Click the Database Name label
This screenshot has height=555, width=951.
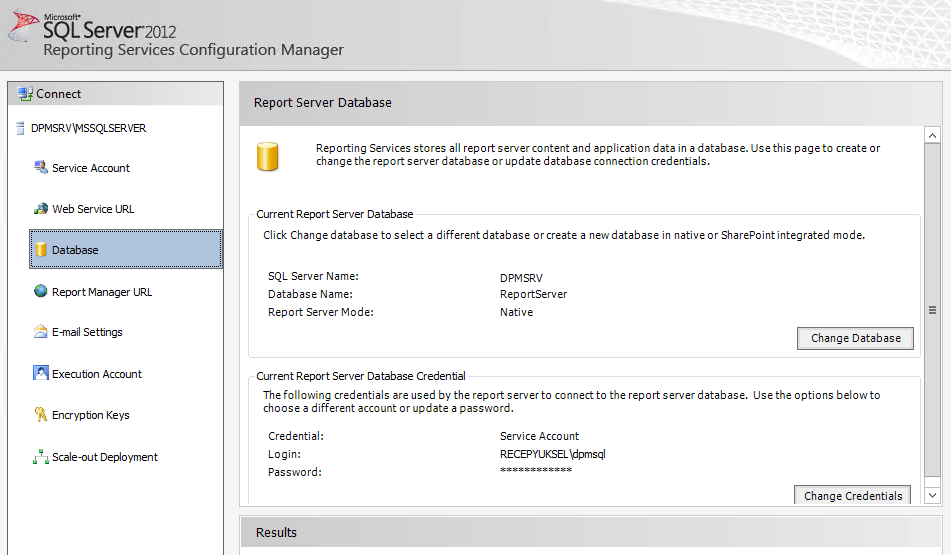(x=311, y=294)
